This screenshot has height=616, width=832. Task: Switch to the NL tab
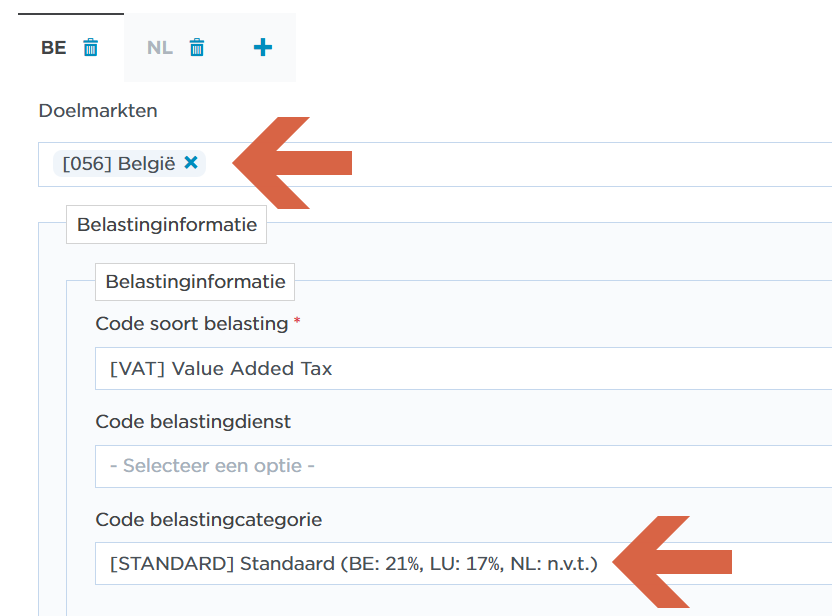(159, 48)
